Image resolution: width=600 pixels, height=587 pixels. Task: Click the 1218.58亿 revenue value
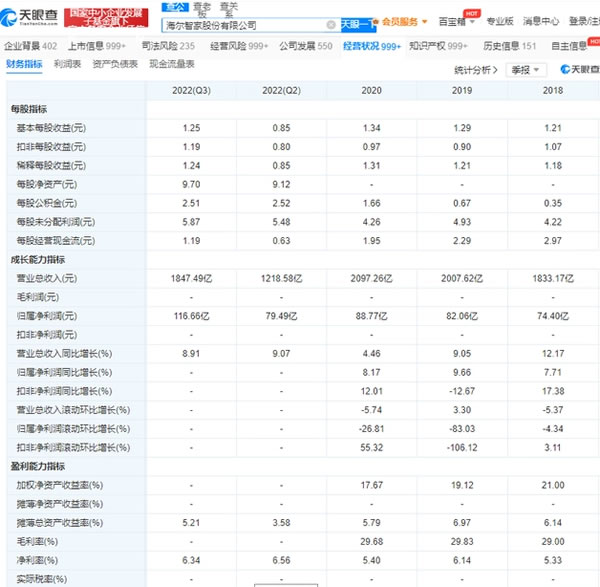click(281, 279)
